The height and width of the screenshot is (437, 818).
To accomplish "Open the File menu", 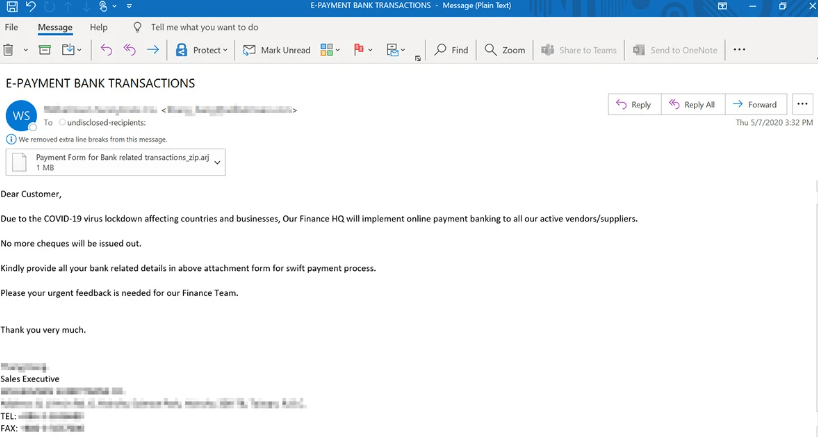I will coord(11,27).
